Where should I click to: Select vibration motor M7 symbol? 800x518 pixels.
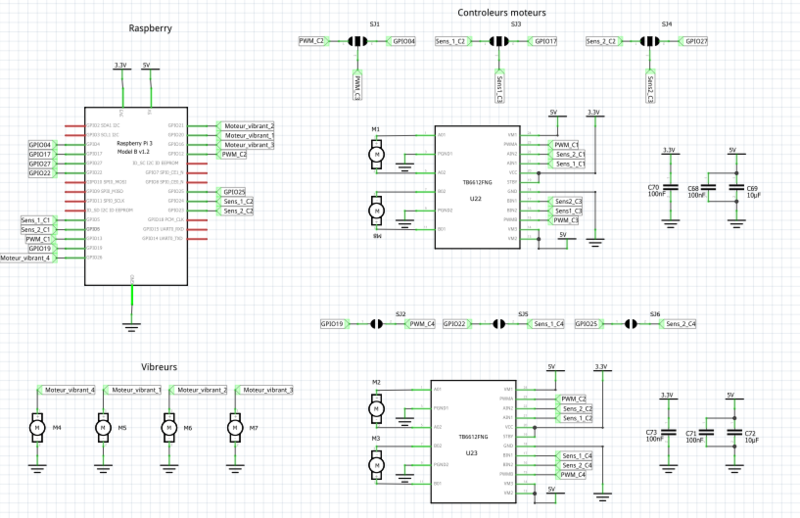click(234, 427)
